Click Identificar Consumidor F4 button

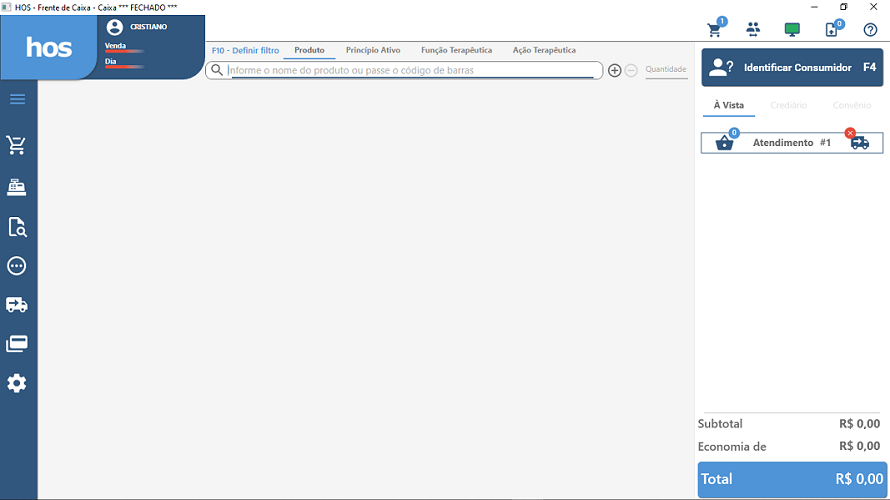click(x=792, y=67)
